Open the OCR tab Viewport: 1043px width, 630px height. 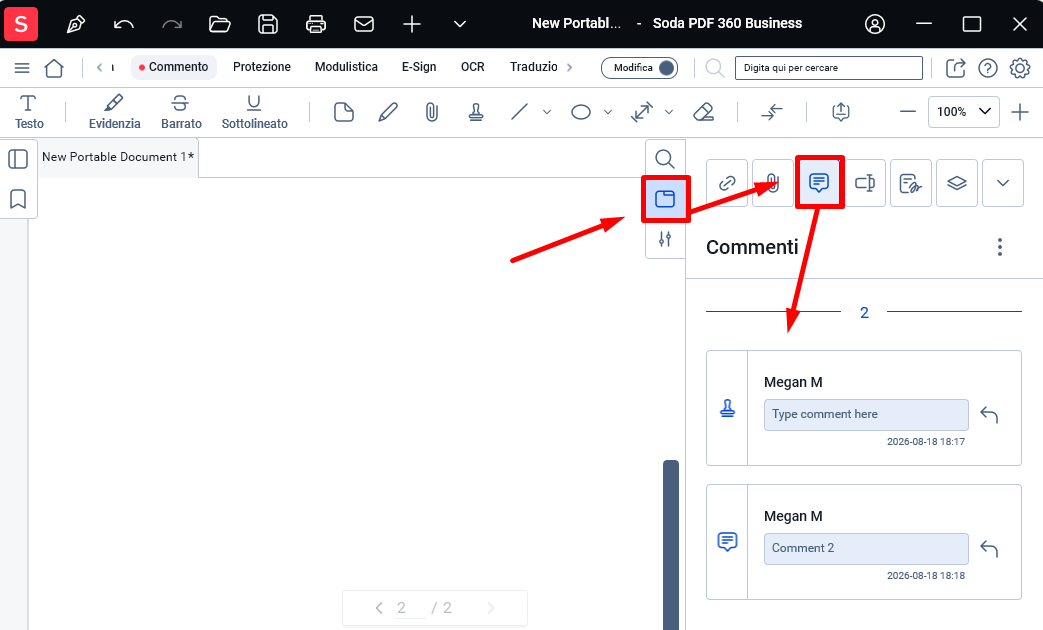coord(472,67)
